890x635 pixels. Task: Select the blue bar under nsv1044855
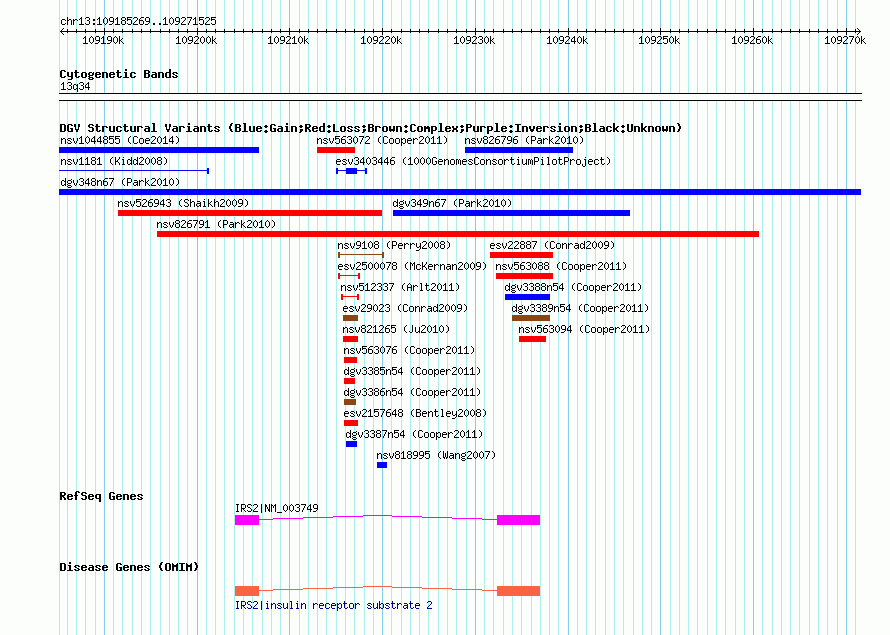click(159, 150)
